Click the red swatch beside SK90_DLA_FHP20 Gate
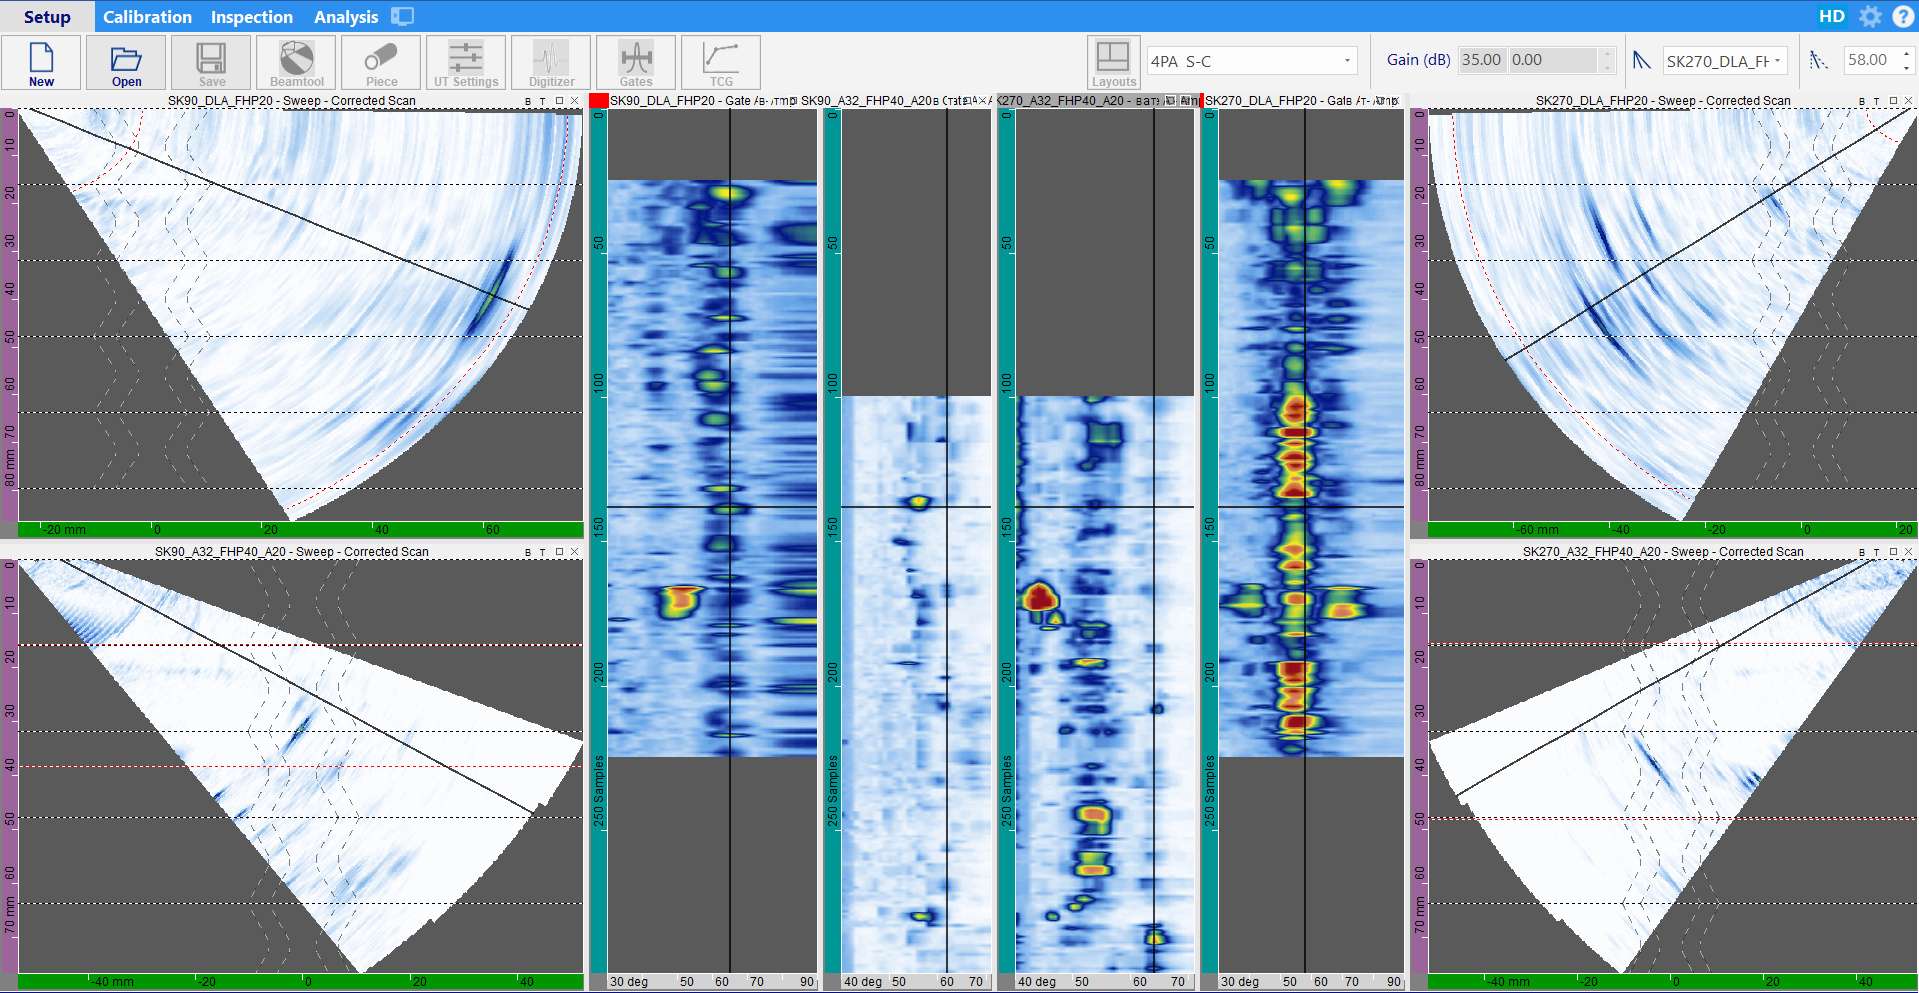The image size is (1919, 993). (x=599, y=101)
